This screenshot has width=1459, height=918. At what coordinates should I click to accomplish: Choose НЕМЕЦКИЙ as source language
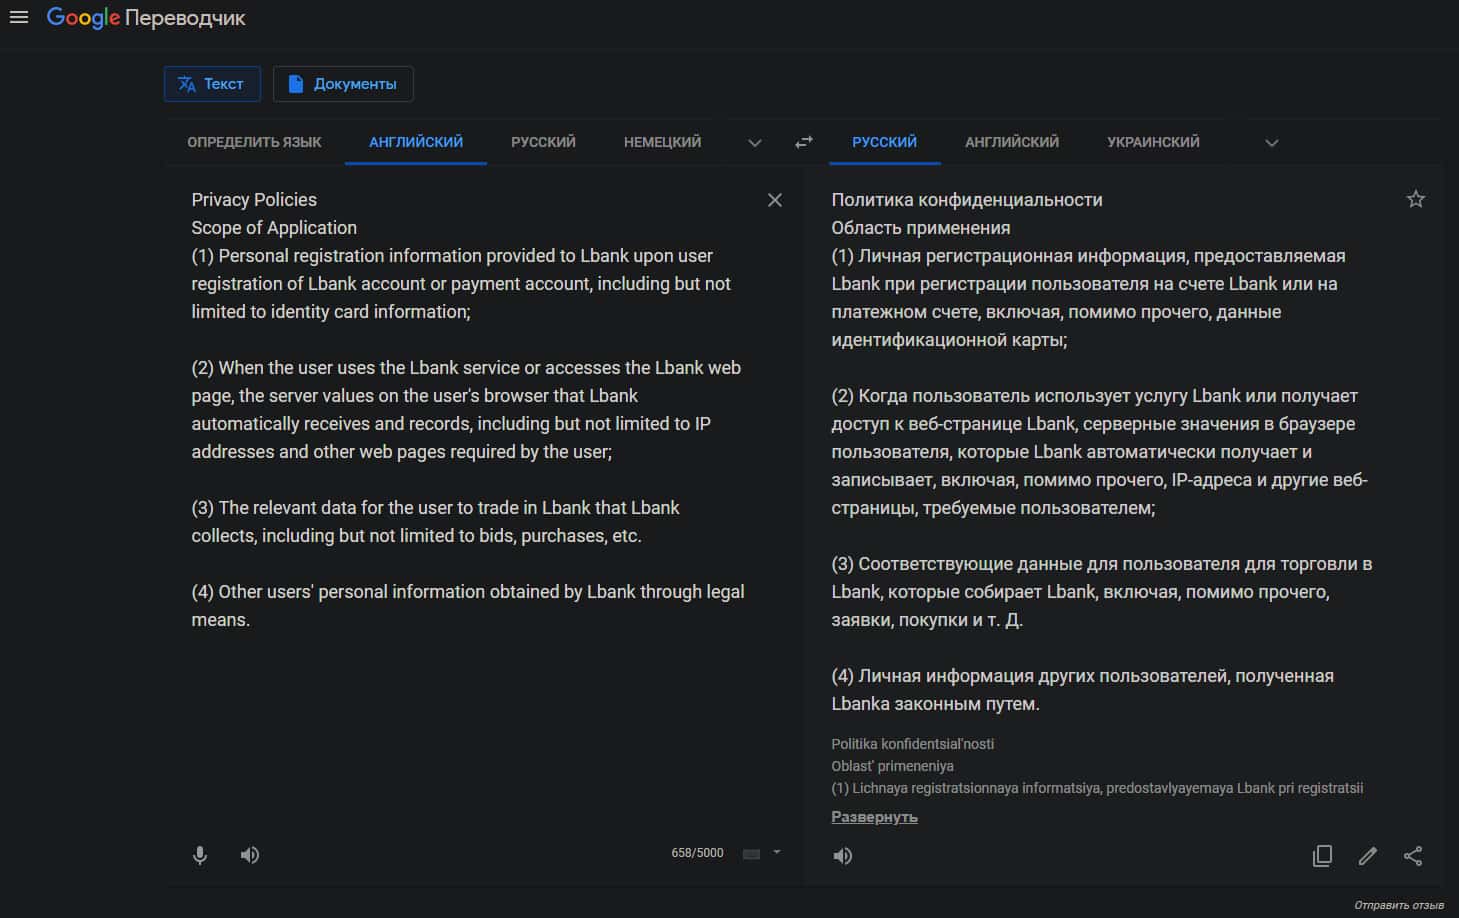pos(662,142)
